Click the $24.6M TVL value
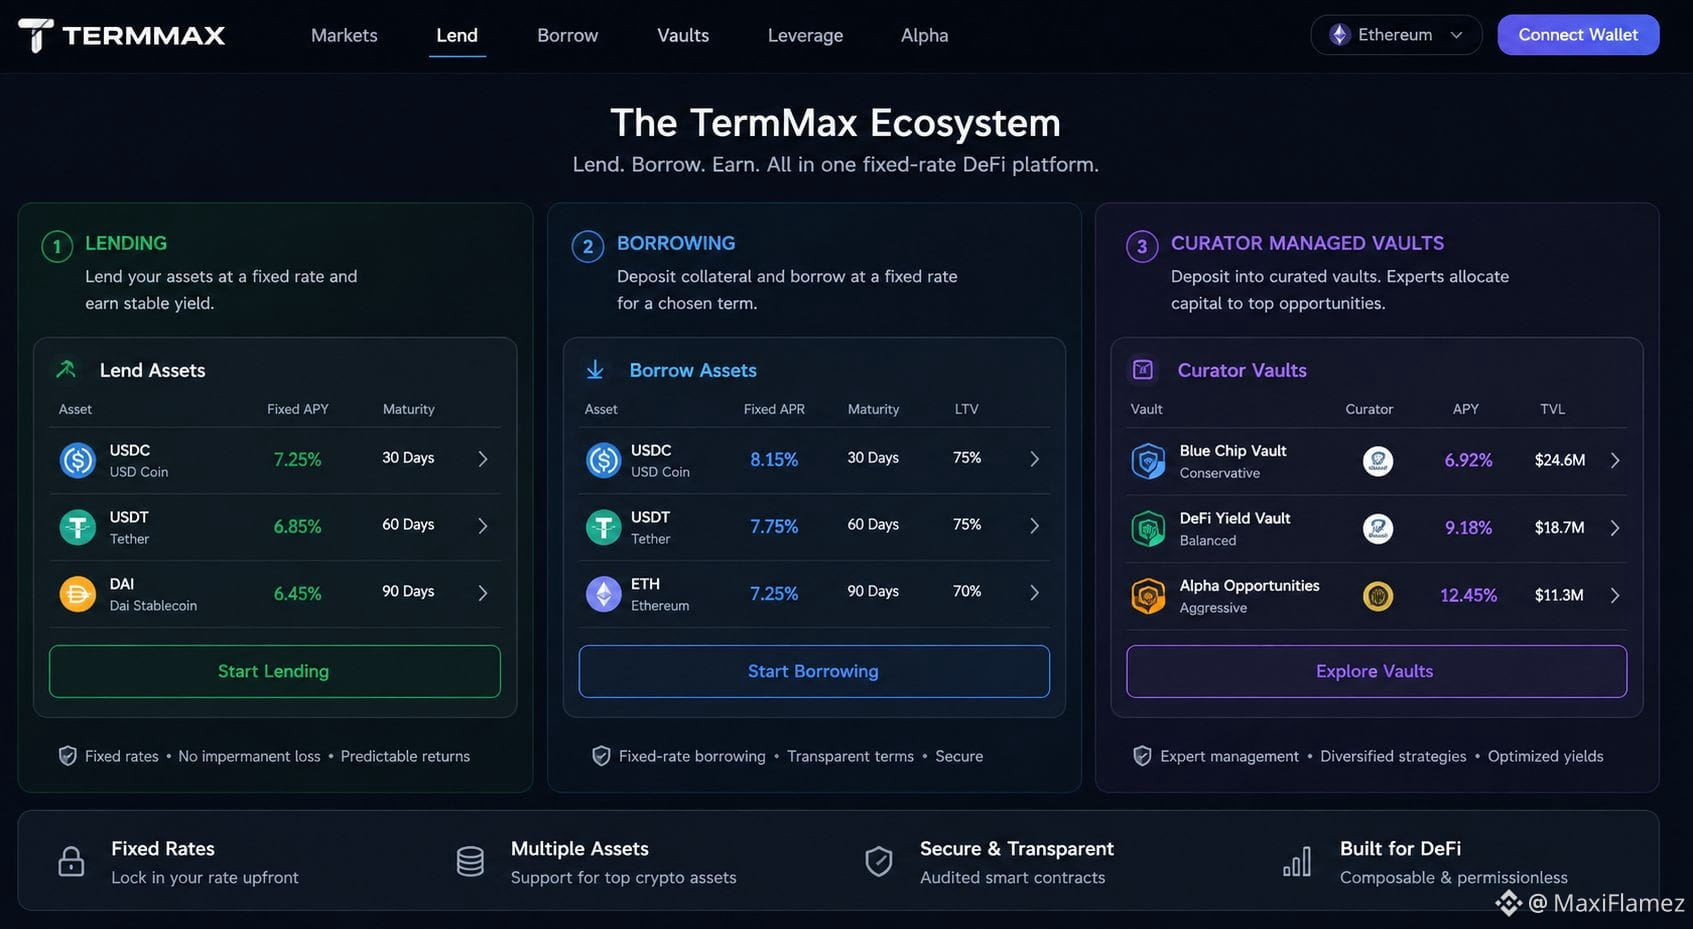This screenshot has height=929, width=1693. (x=1560, y=460)
